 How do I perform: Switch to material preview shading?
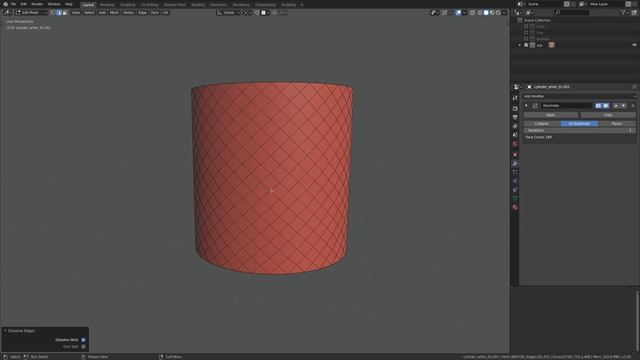pos(492,13)
